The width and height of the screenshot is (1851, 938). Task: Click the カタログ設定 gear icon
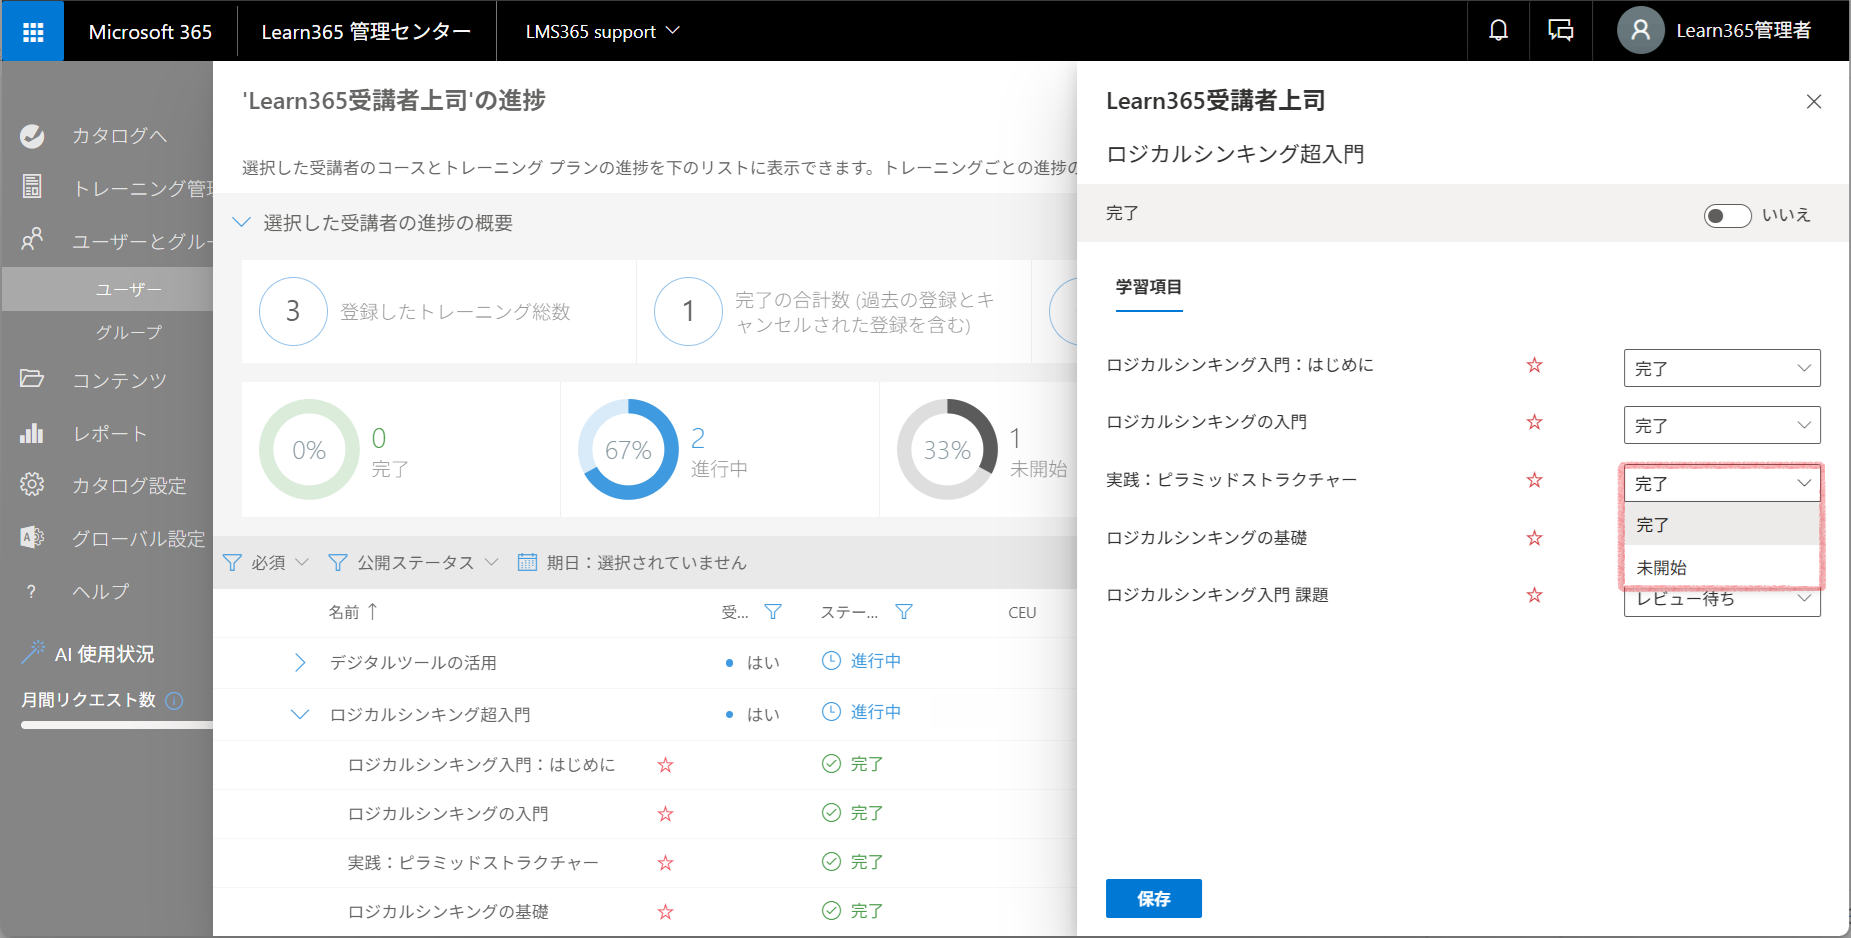point(32,485)
